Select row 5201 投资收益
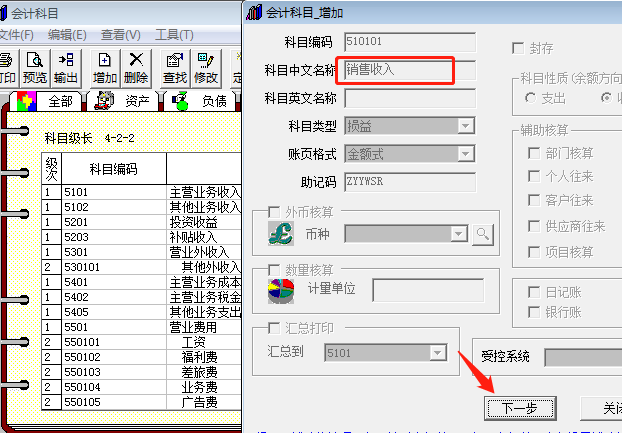The width and height of the screenshot is (622, 433). pyautogui.click(x=141, y=222)
